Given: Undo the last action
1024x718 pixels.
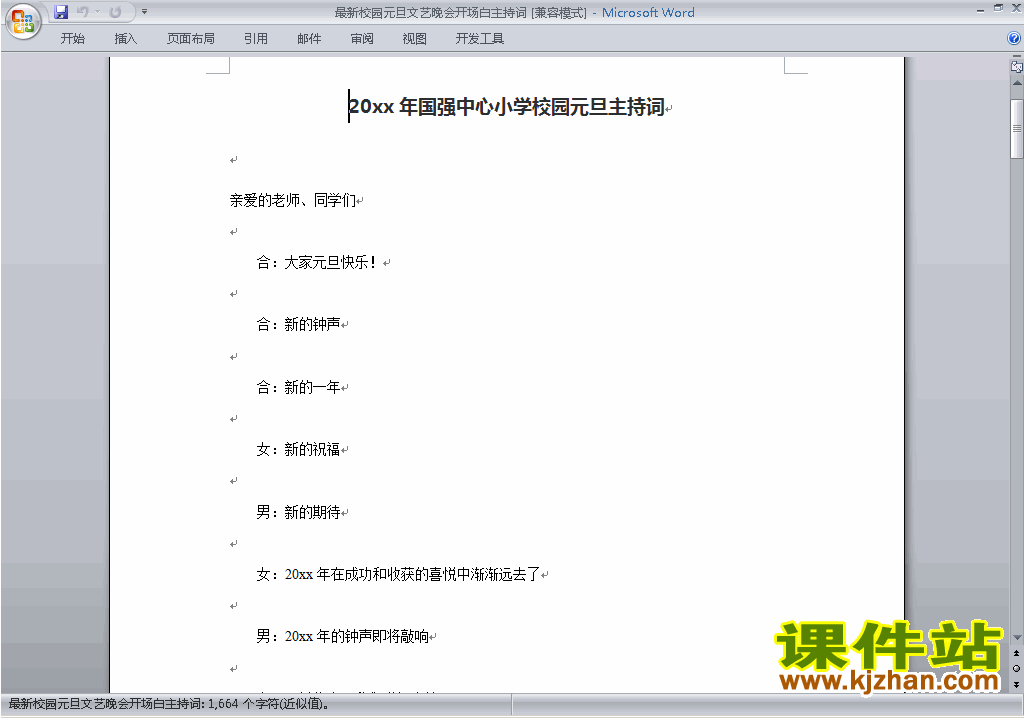Looking at the screenshot, I should coord(82,12).
